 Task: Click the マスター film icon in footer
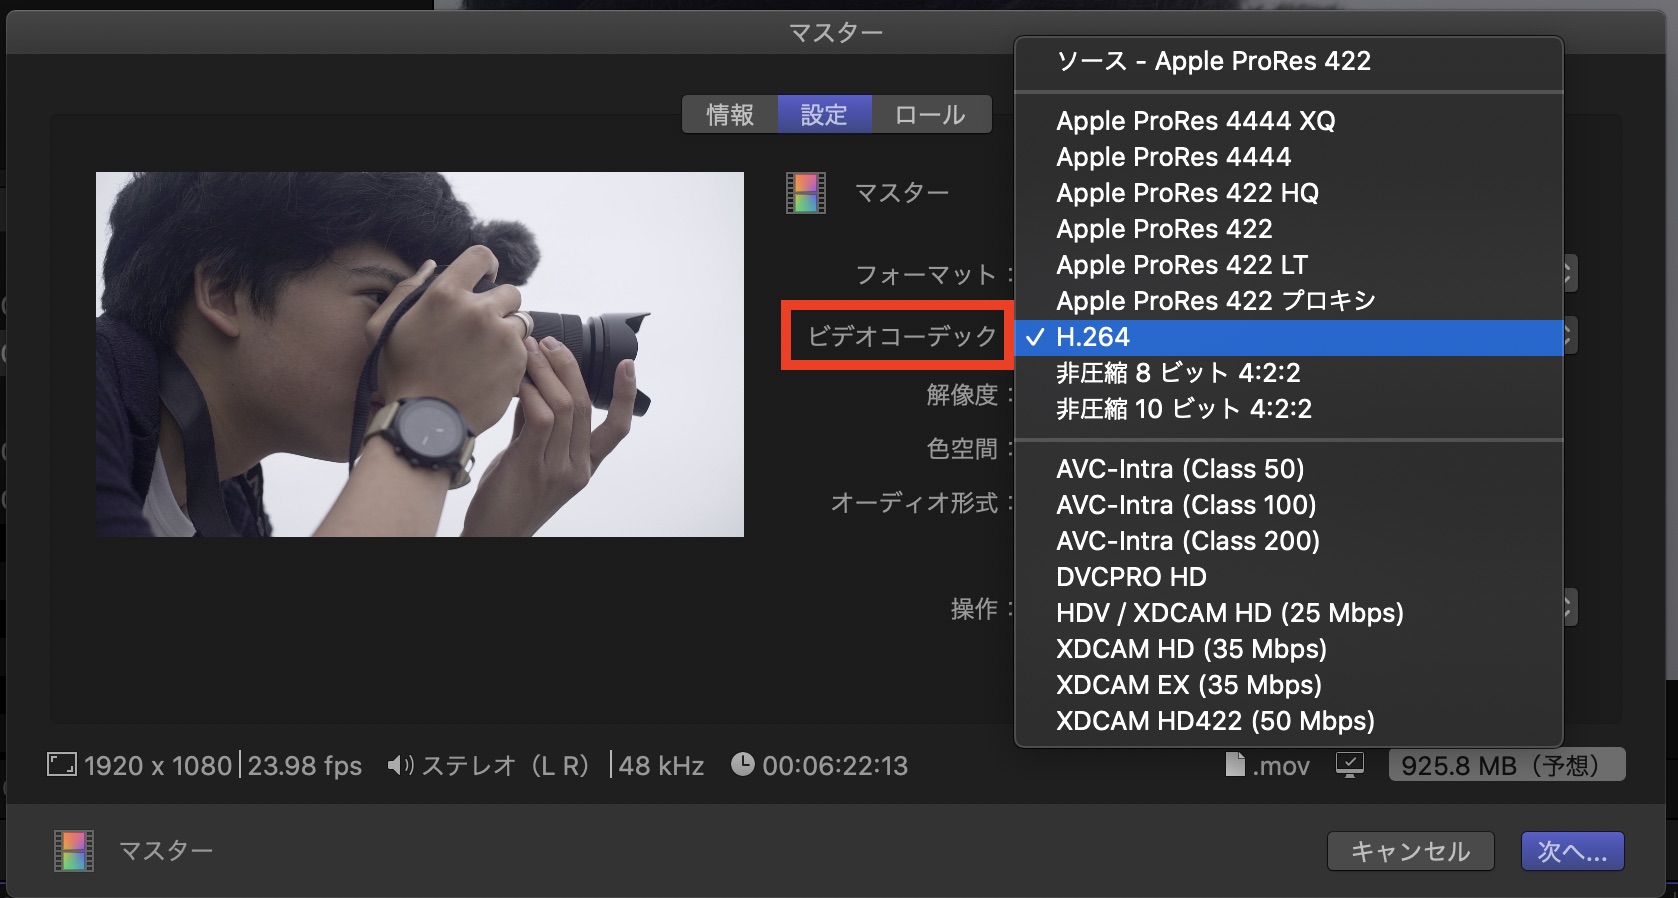(x=74, y=851)
